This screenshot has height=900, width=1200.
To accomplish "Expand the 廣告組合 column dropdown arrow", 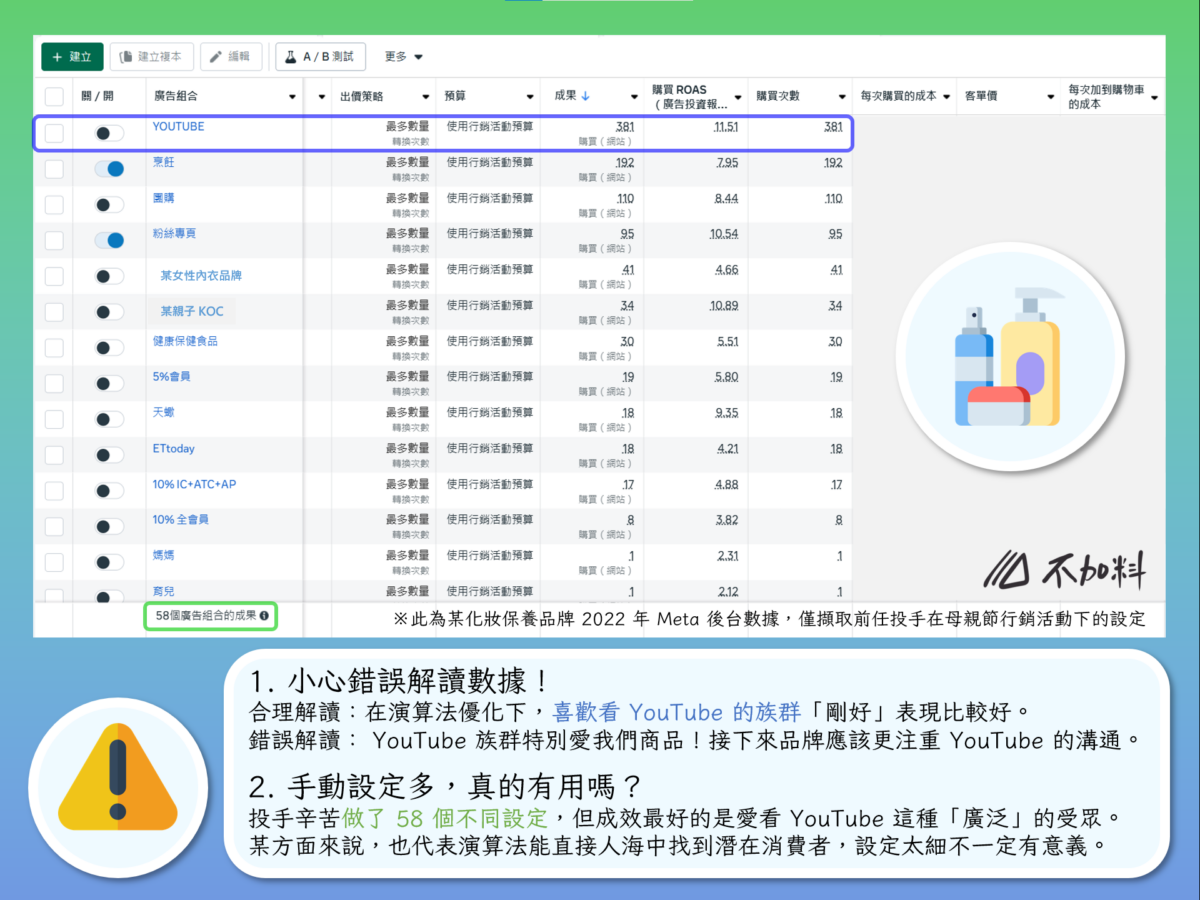I will pyautogui.click(x=292, y=97).
